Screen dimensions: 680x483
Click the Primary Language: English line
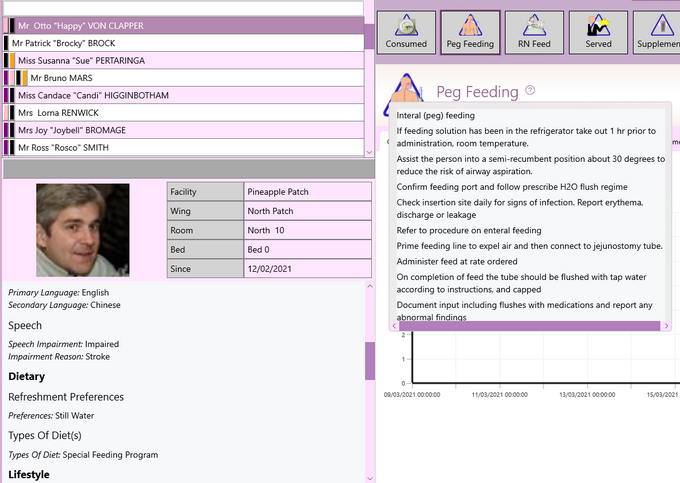click(x=59, y=293)
